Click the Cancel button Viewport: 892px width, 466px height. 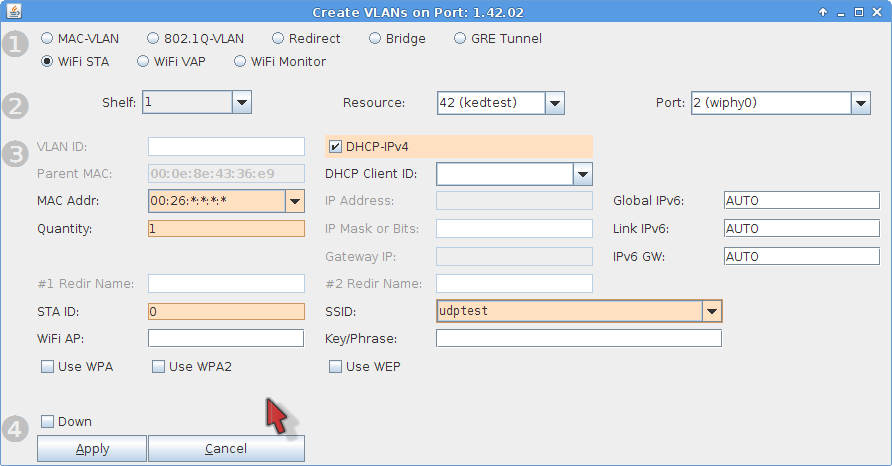[226, 449]
